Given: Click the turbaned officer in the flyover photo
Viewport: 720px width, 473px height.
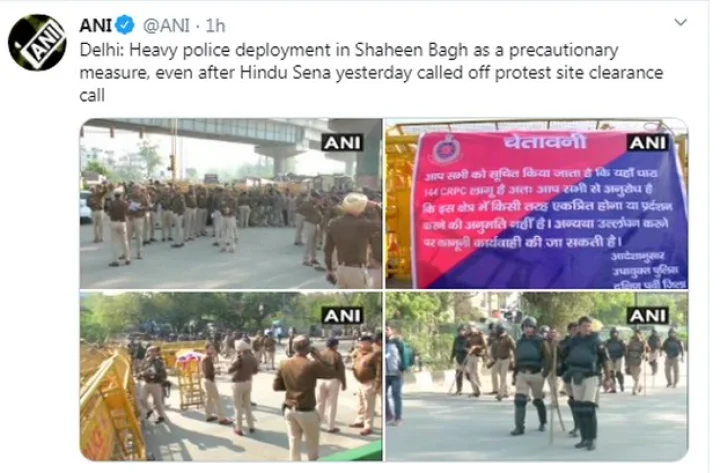Looking at the screenshot, I should point(351,239).
